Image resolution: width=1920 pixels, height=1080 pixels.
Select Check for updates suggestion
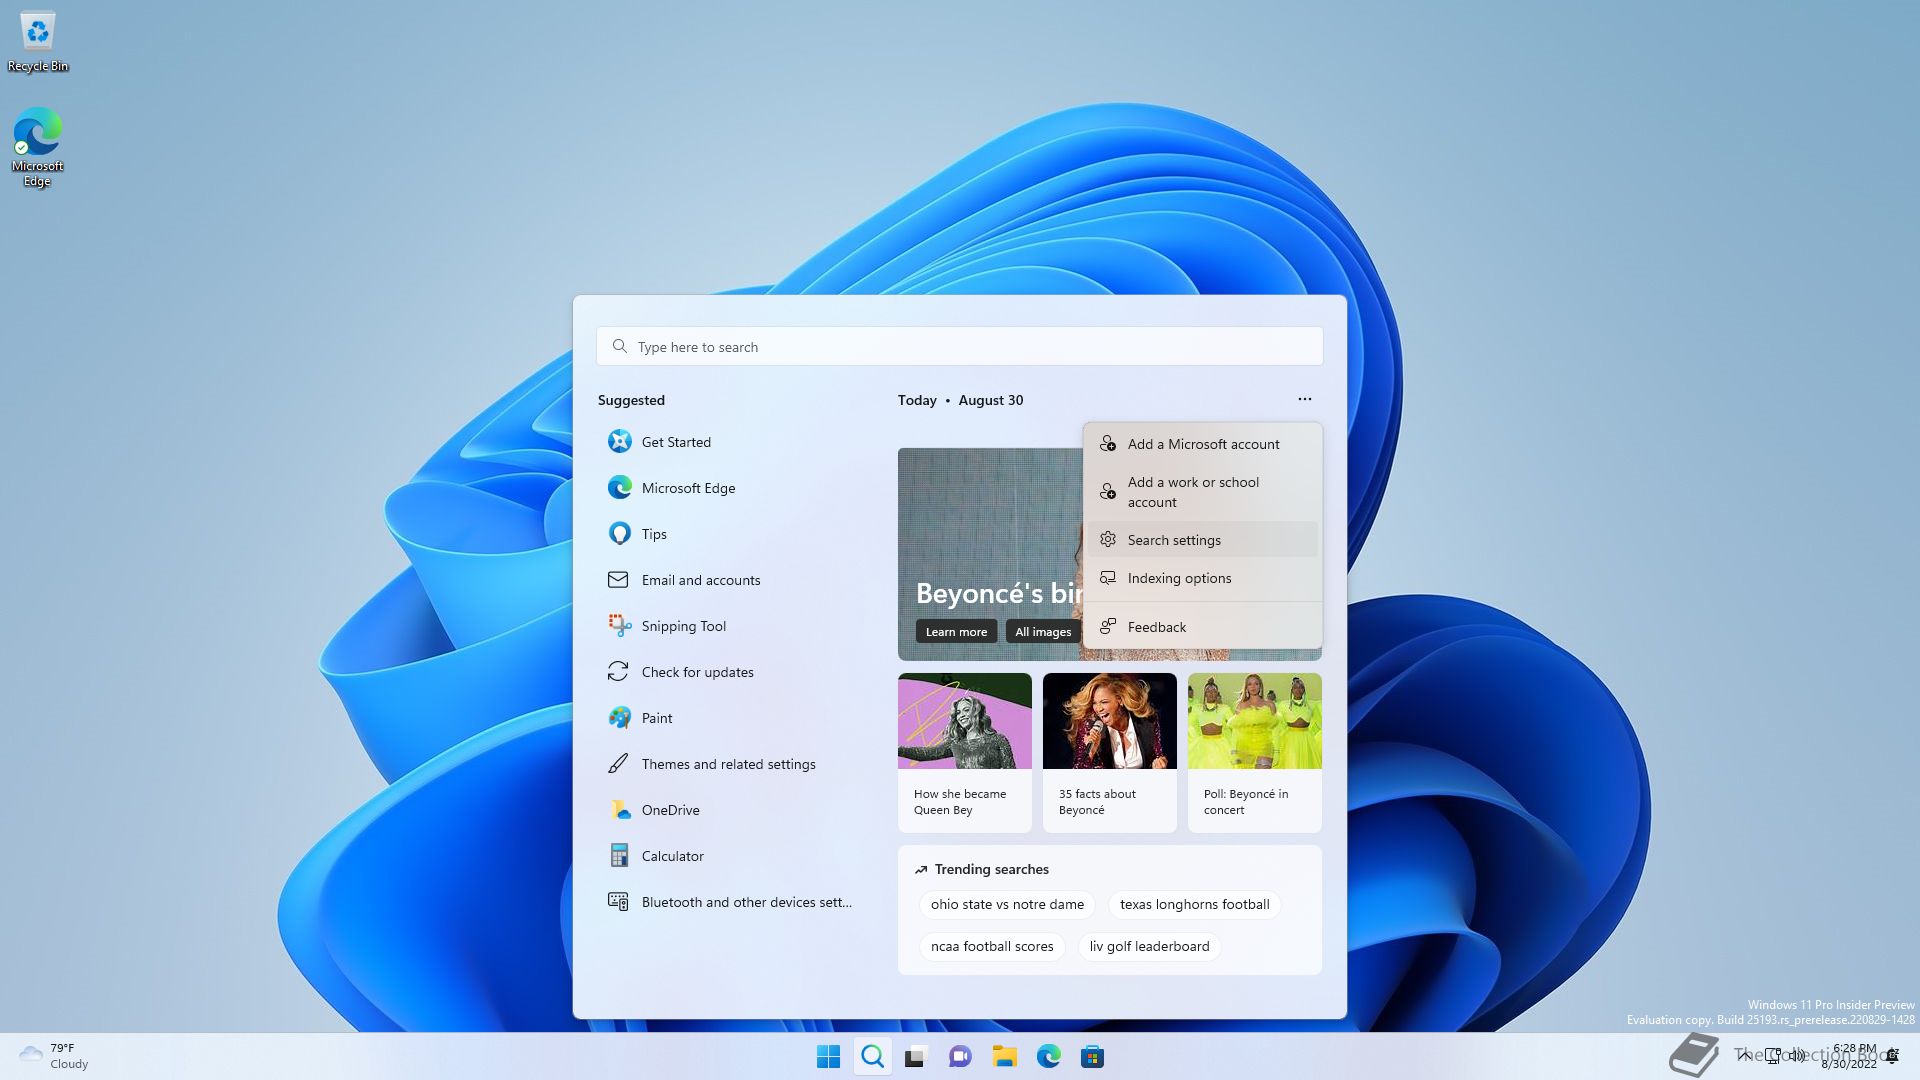735,672
